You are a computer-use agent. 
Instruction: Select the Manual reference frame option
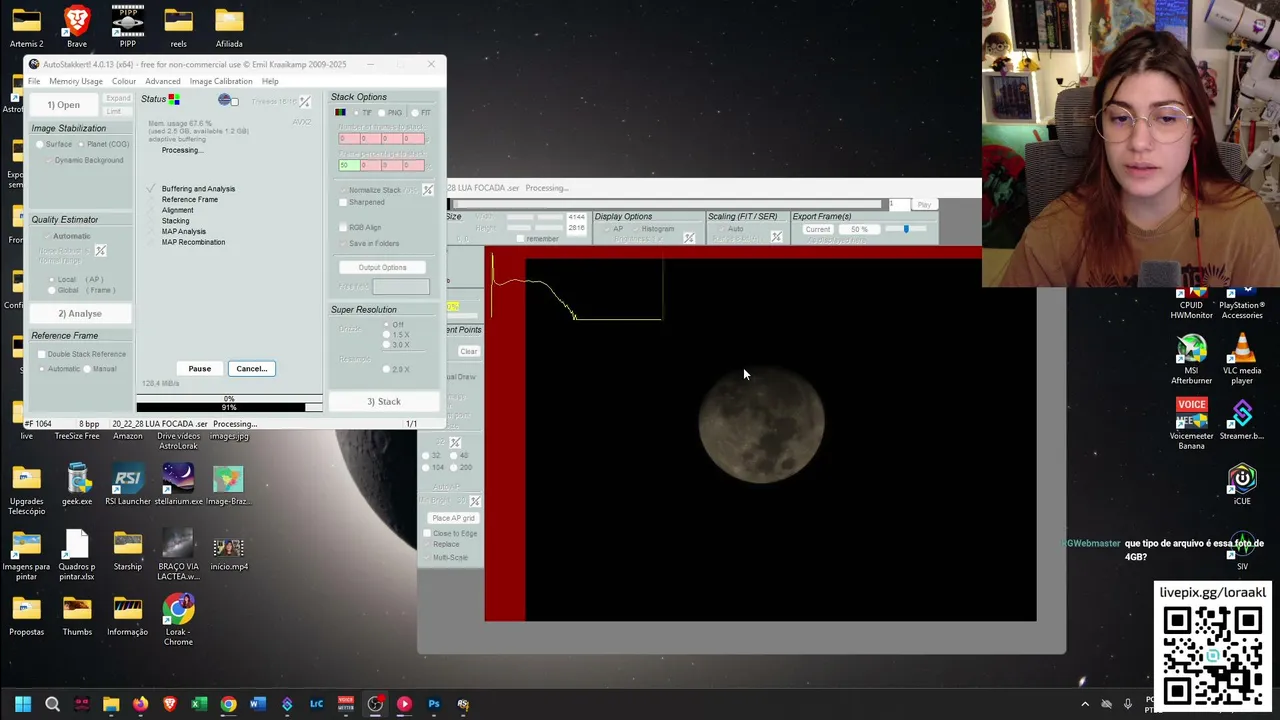coord(101,369)
